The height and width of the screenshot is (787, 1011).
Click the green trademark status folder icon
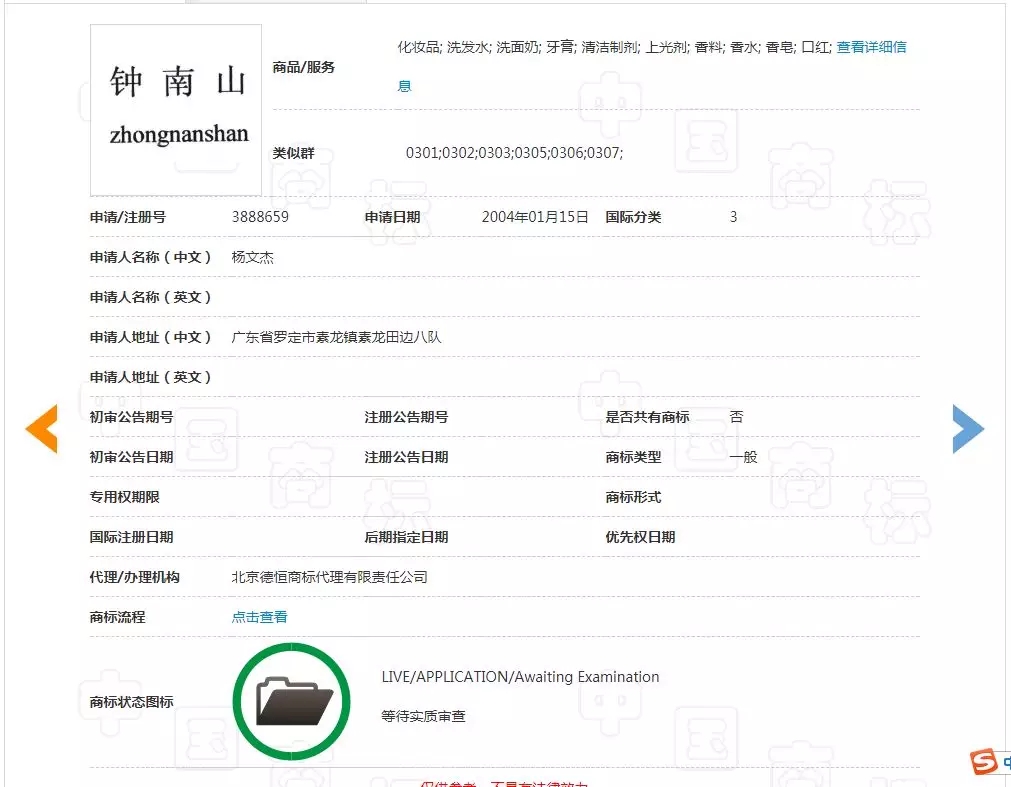click(291, 701)
